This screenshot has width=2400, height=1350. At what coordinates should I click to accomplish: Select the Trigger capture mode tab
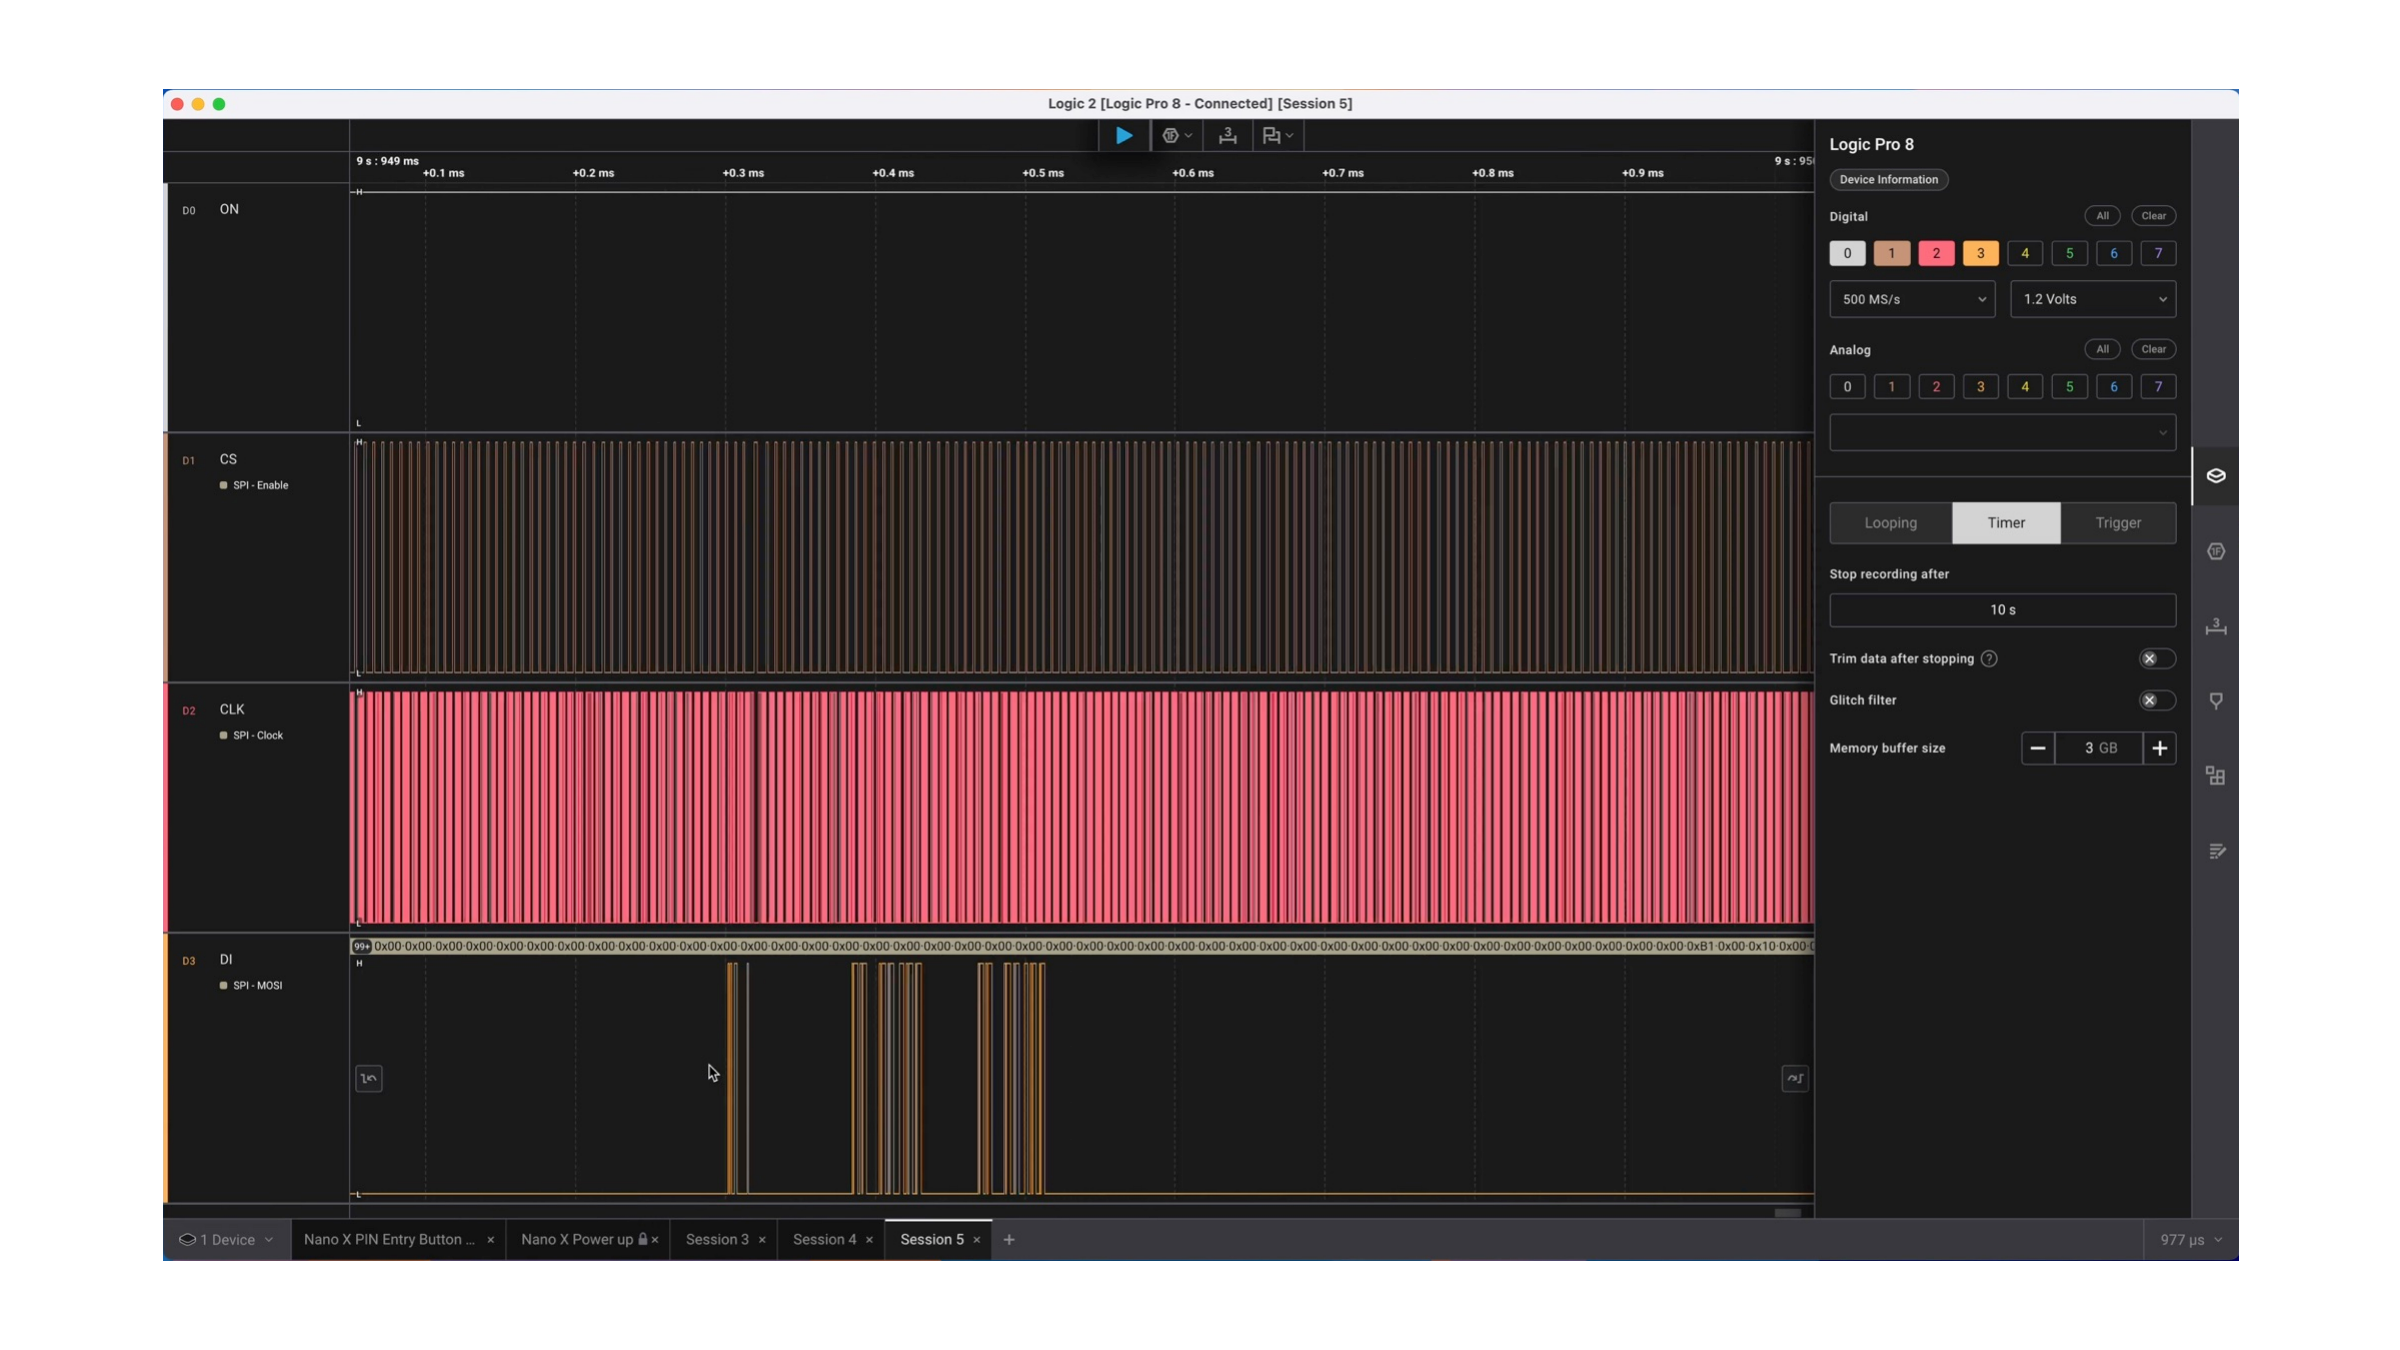tap(2118, 523)
